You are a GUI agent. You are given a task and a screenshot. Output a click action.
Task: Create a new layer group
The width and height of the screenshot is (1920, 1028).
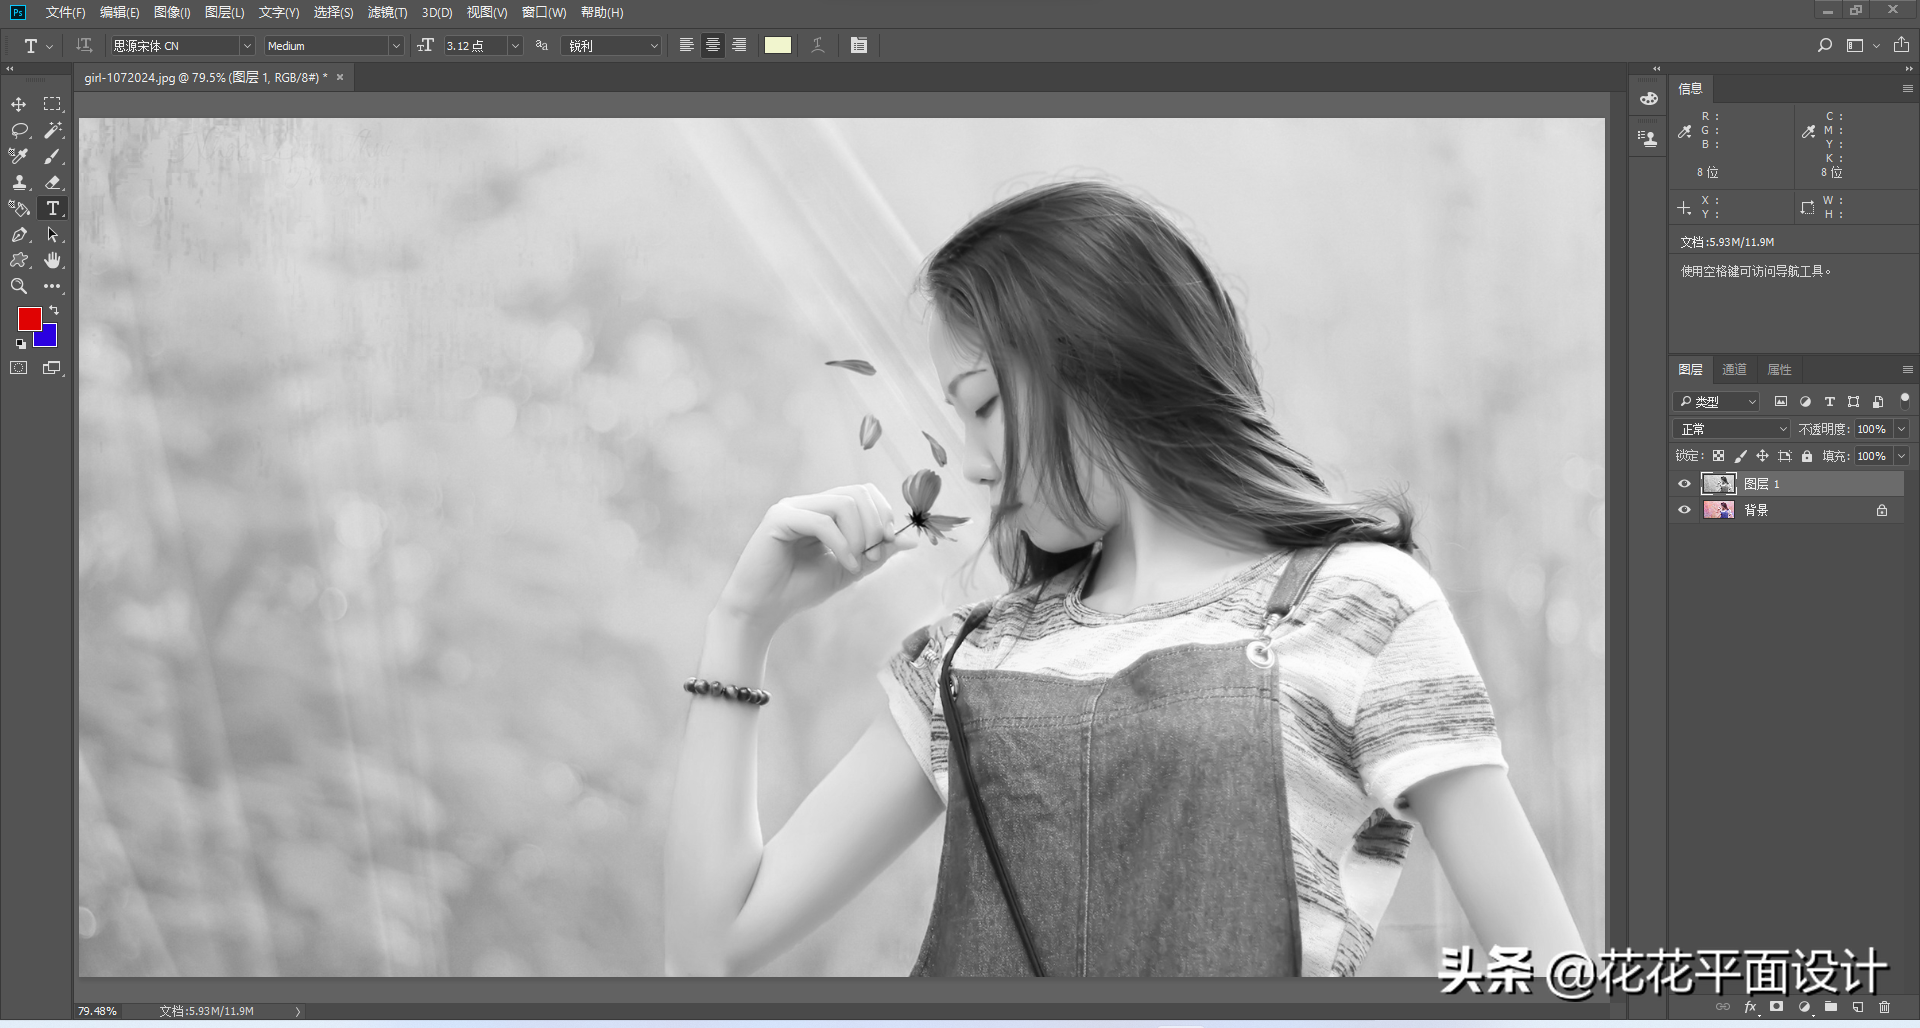pos(1830,1007)
